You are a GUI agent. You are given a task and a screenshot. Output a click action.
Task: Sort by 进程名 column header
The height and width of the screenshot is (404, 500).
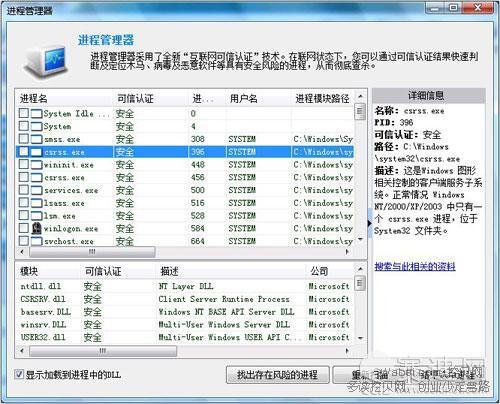(x=64, y=98)
